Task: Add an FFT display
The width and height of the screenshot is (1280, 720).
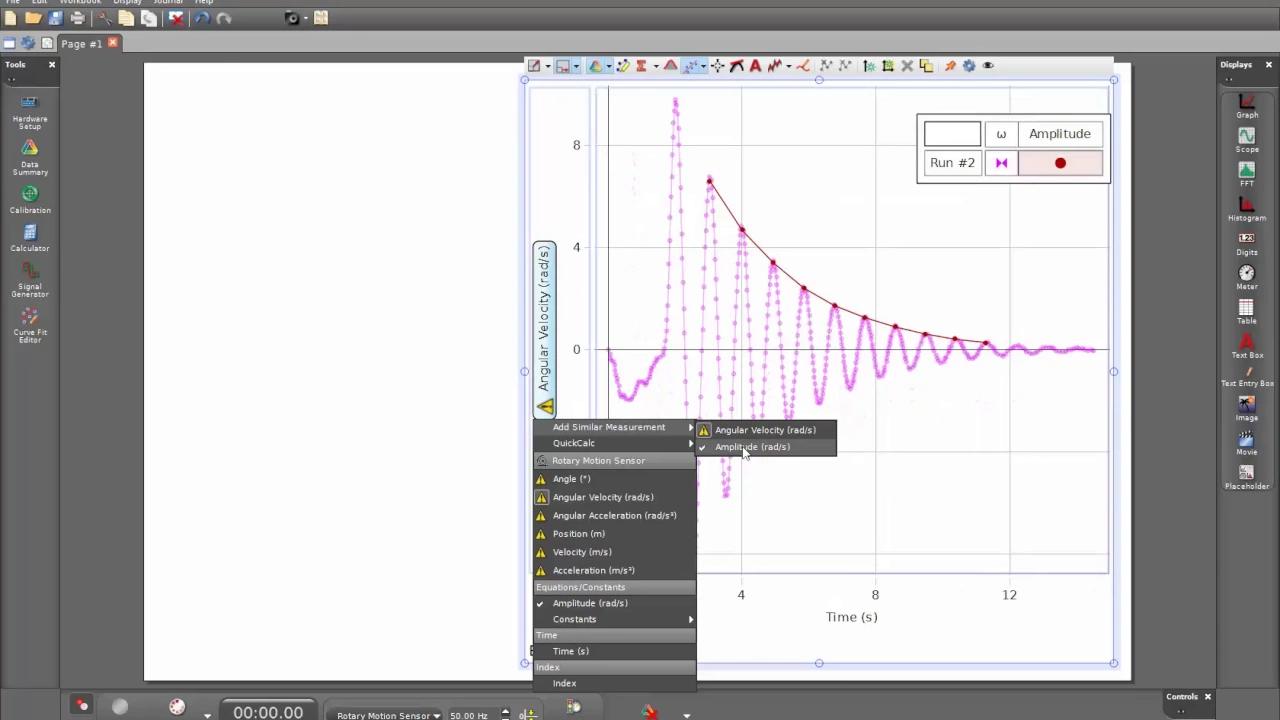Action: (1246, 174)
